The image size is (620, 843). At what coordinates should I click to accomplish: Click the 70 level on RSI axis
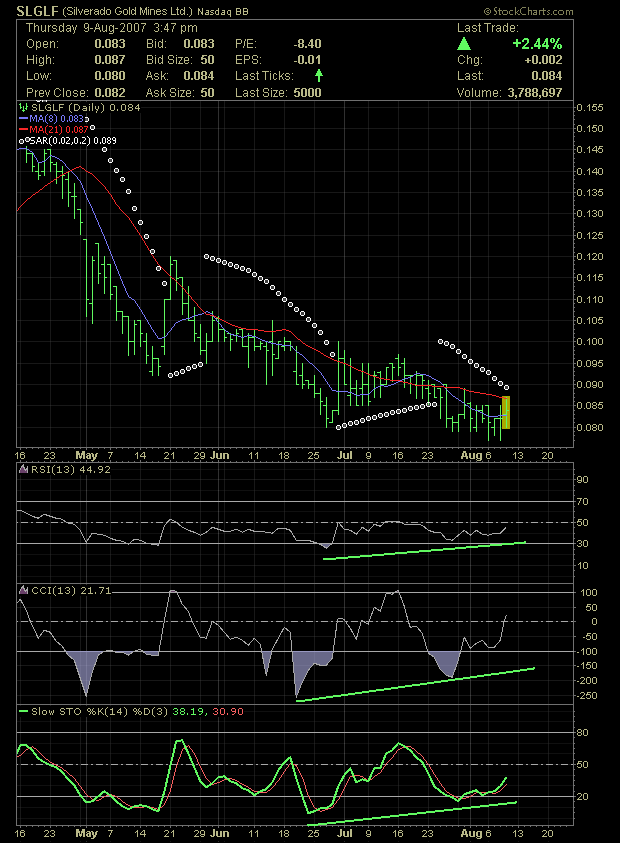click(x=582, y=501)
